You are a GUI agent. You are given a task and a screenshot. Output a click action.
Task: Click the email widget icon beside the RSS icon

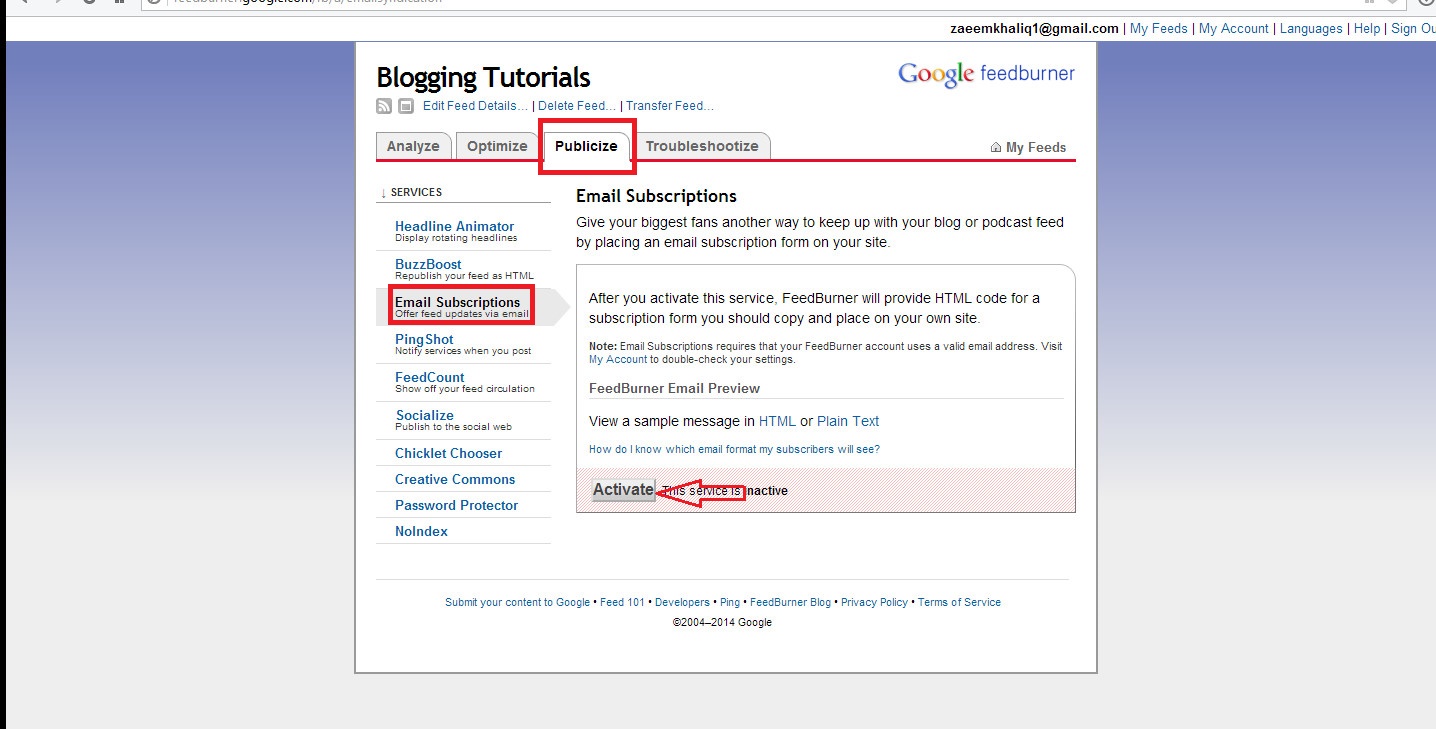[x=404, y=105]
